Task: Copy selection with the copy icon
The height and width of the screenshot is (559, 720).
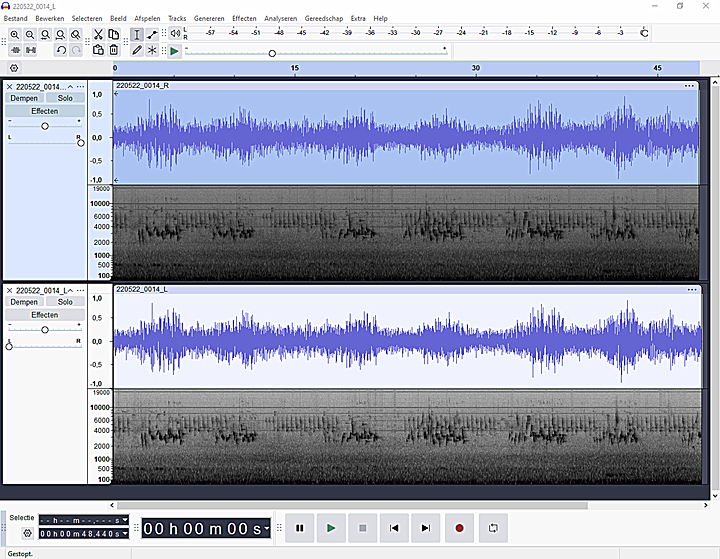Action: coord(113,34)
